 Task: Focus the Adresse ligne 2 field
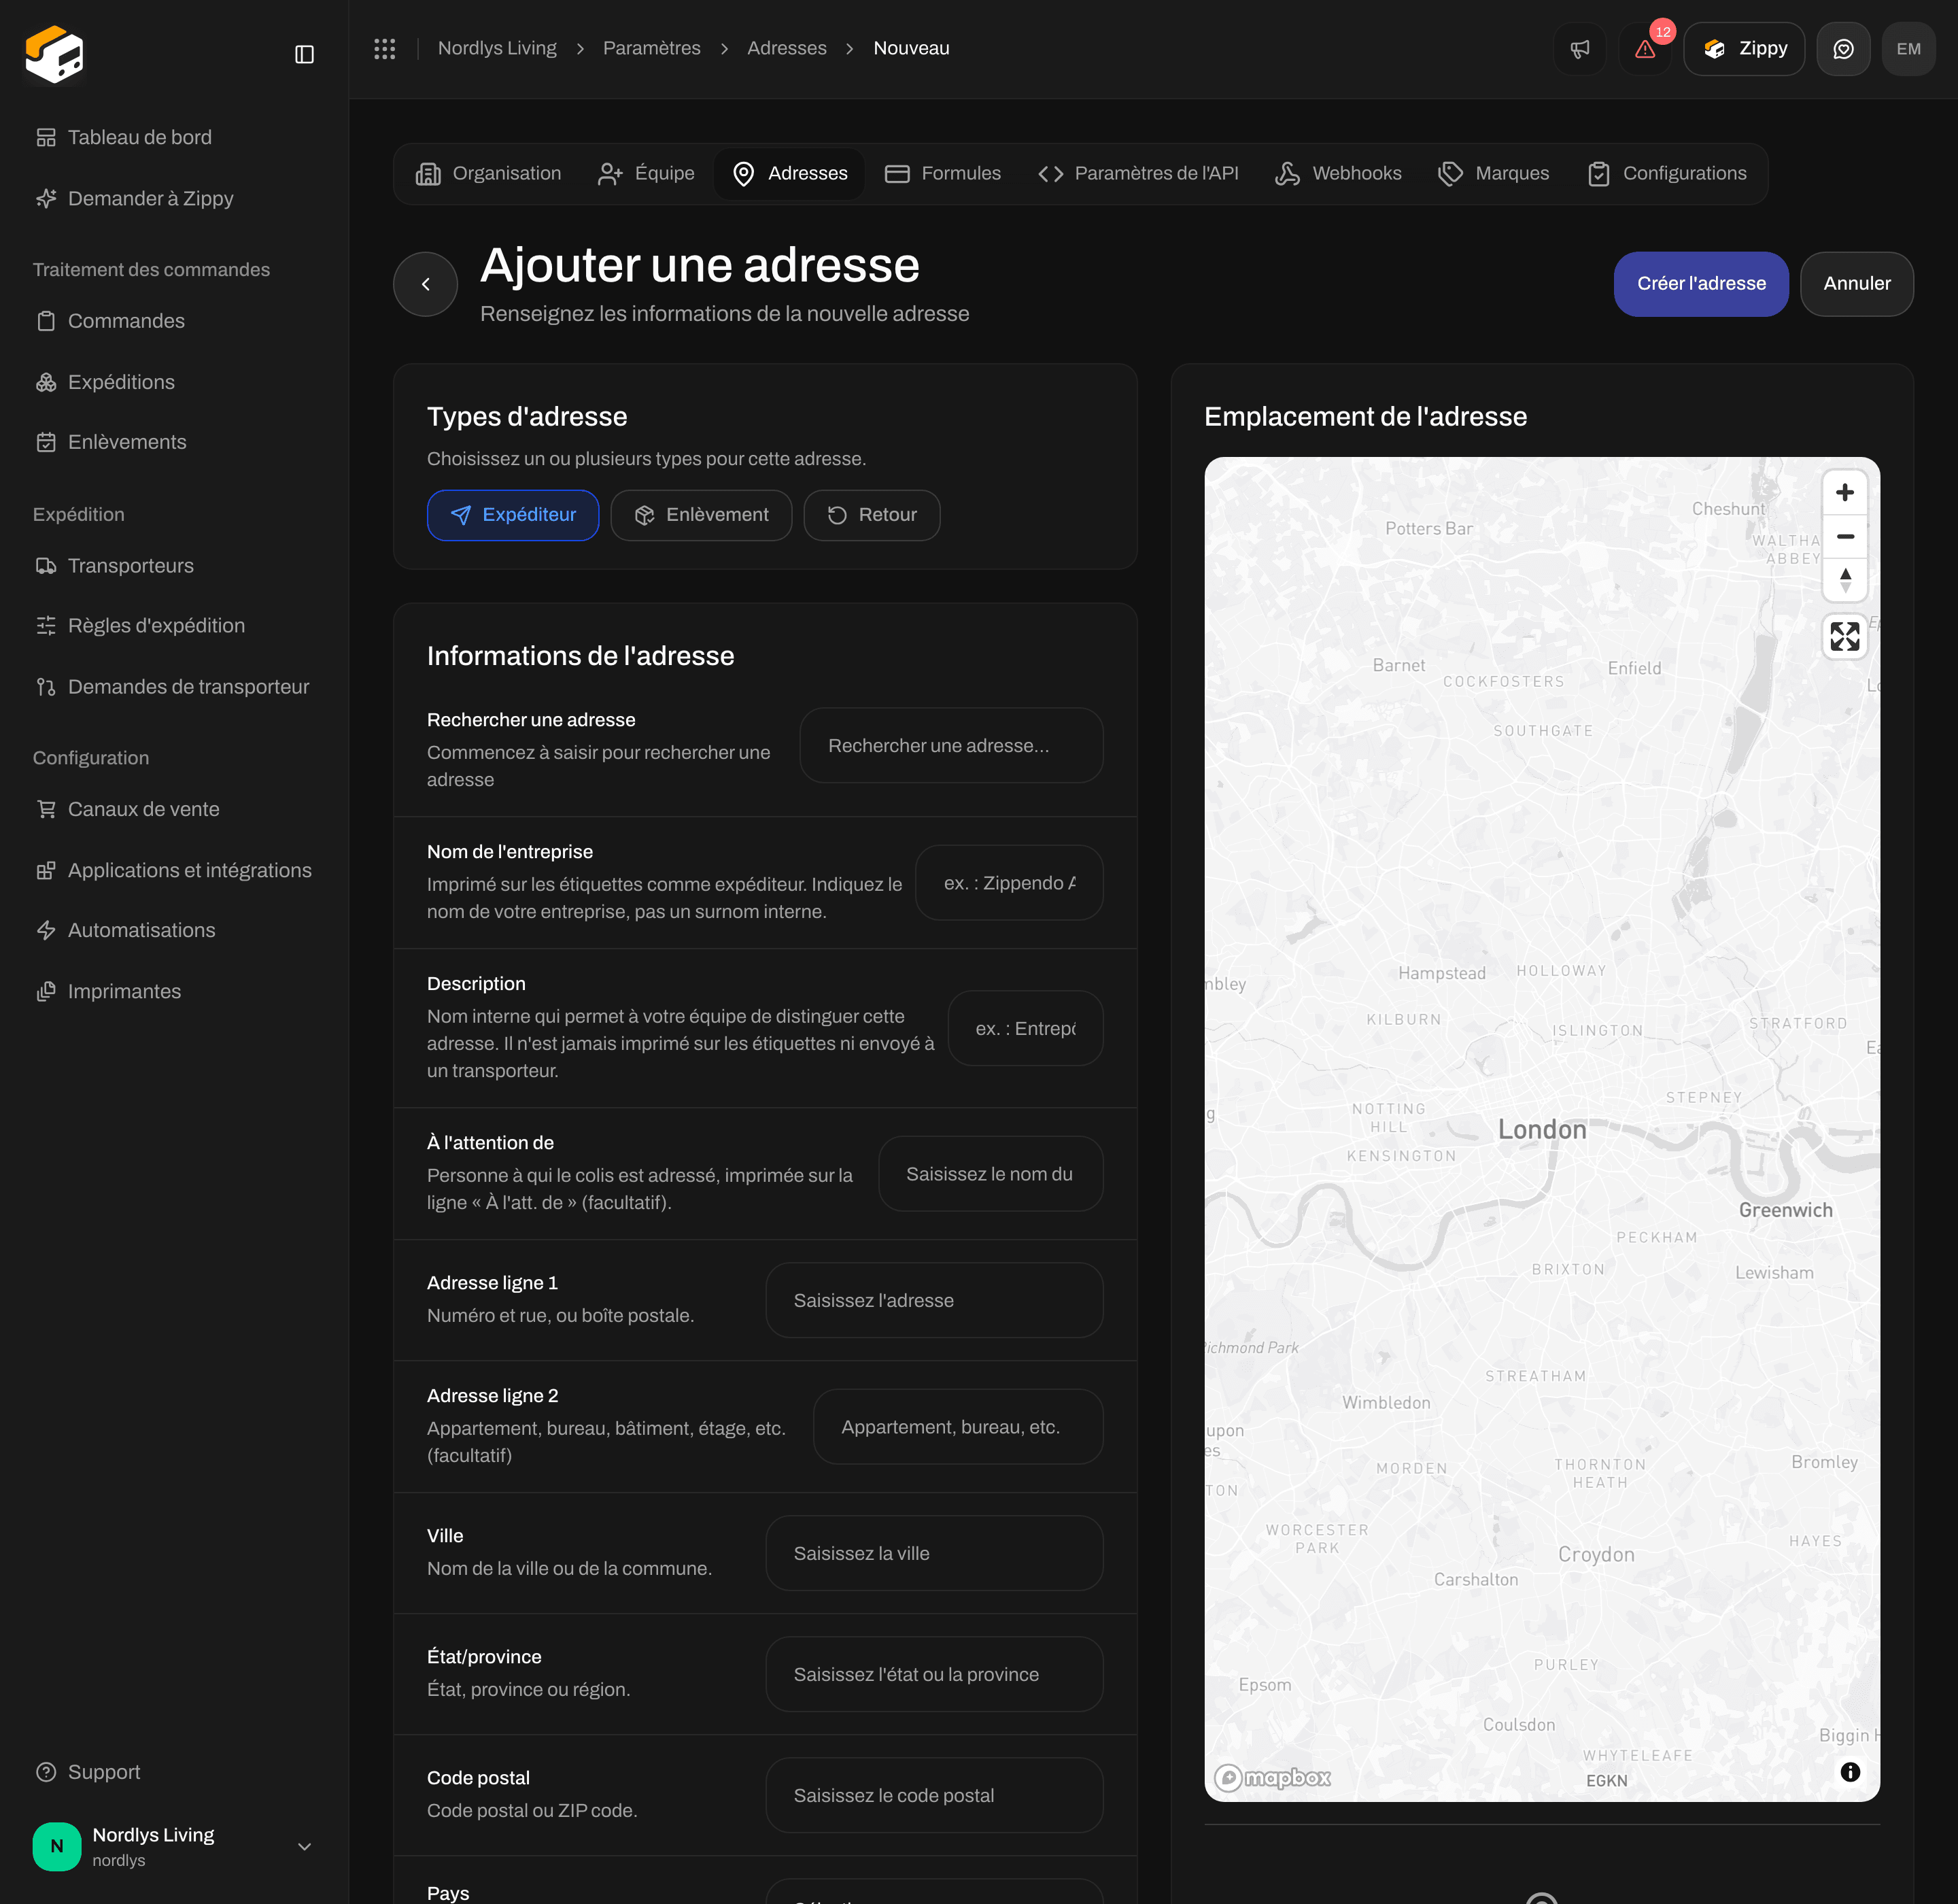(x=958, y=1427)
